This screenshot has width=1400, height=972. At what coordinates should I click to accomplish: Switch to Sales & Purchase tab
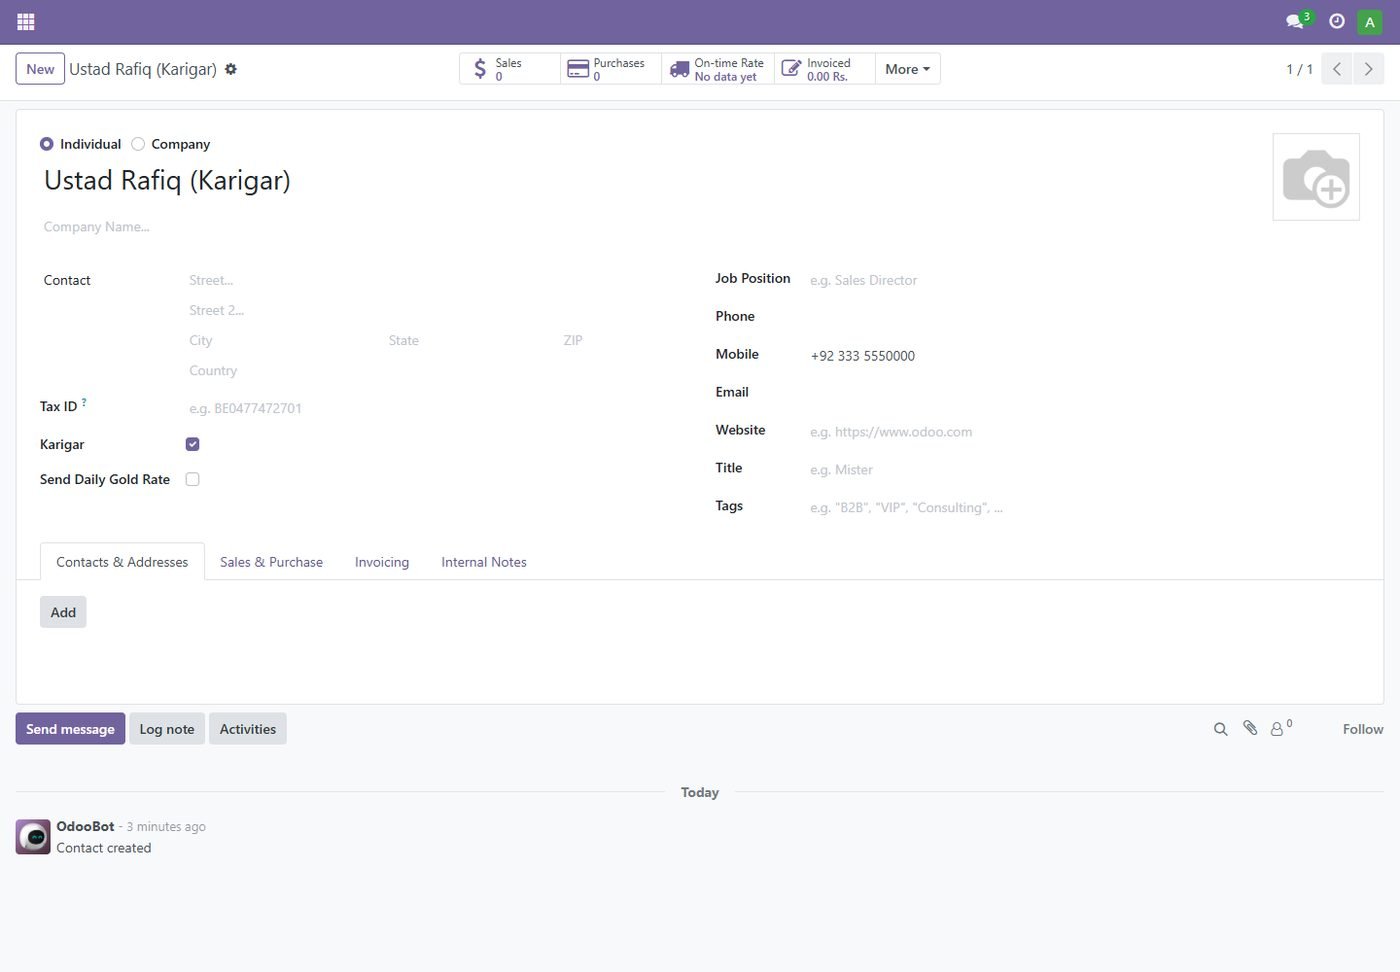point(271,562)
